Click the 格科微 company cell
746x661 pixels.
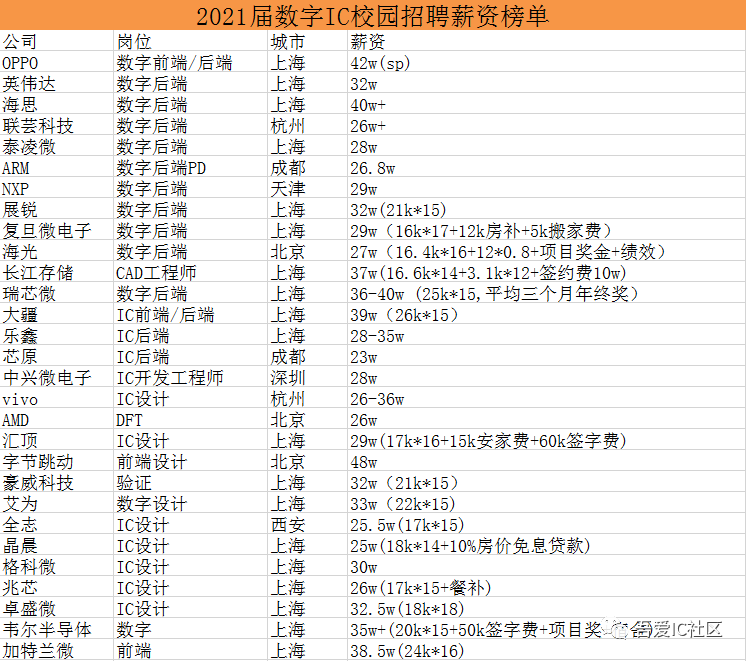click(x=57, y=566)
